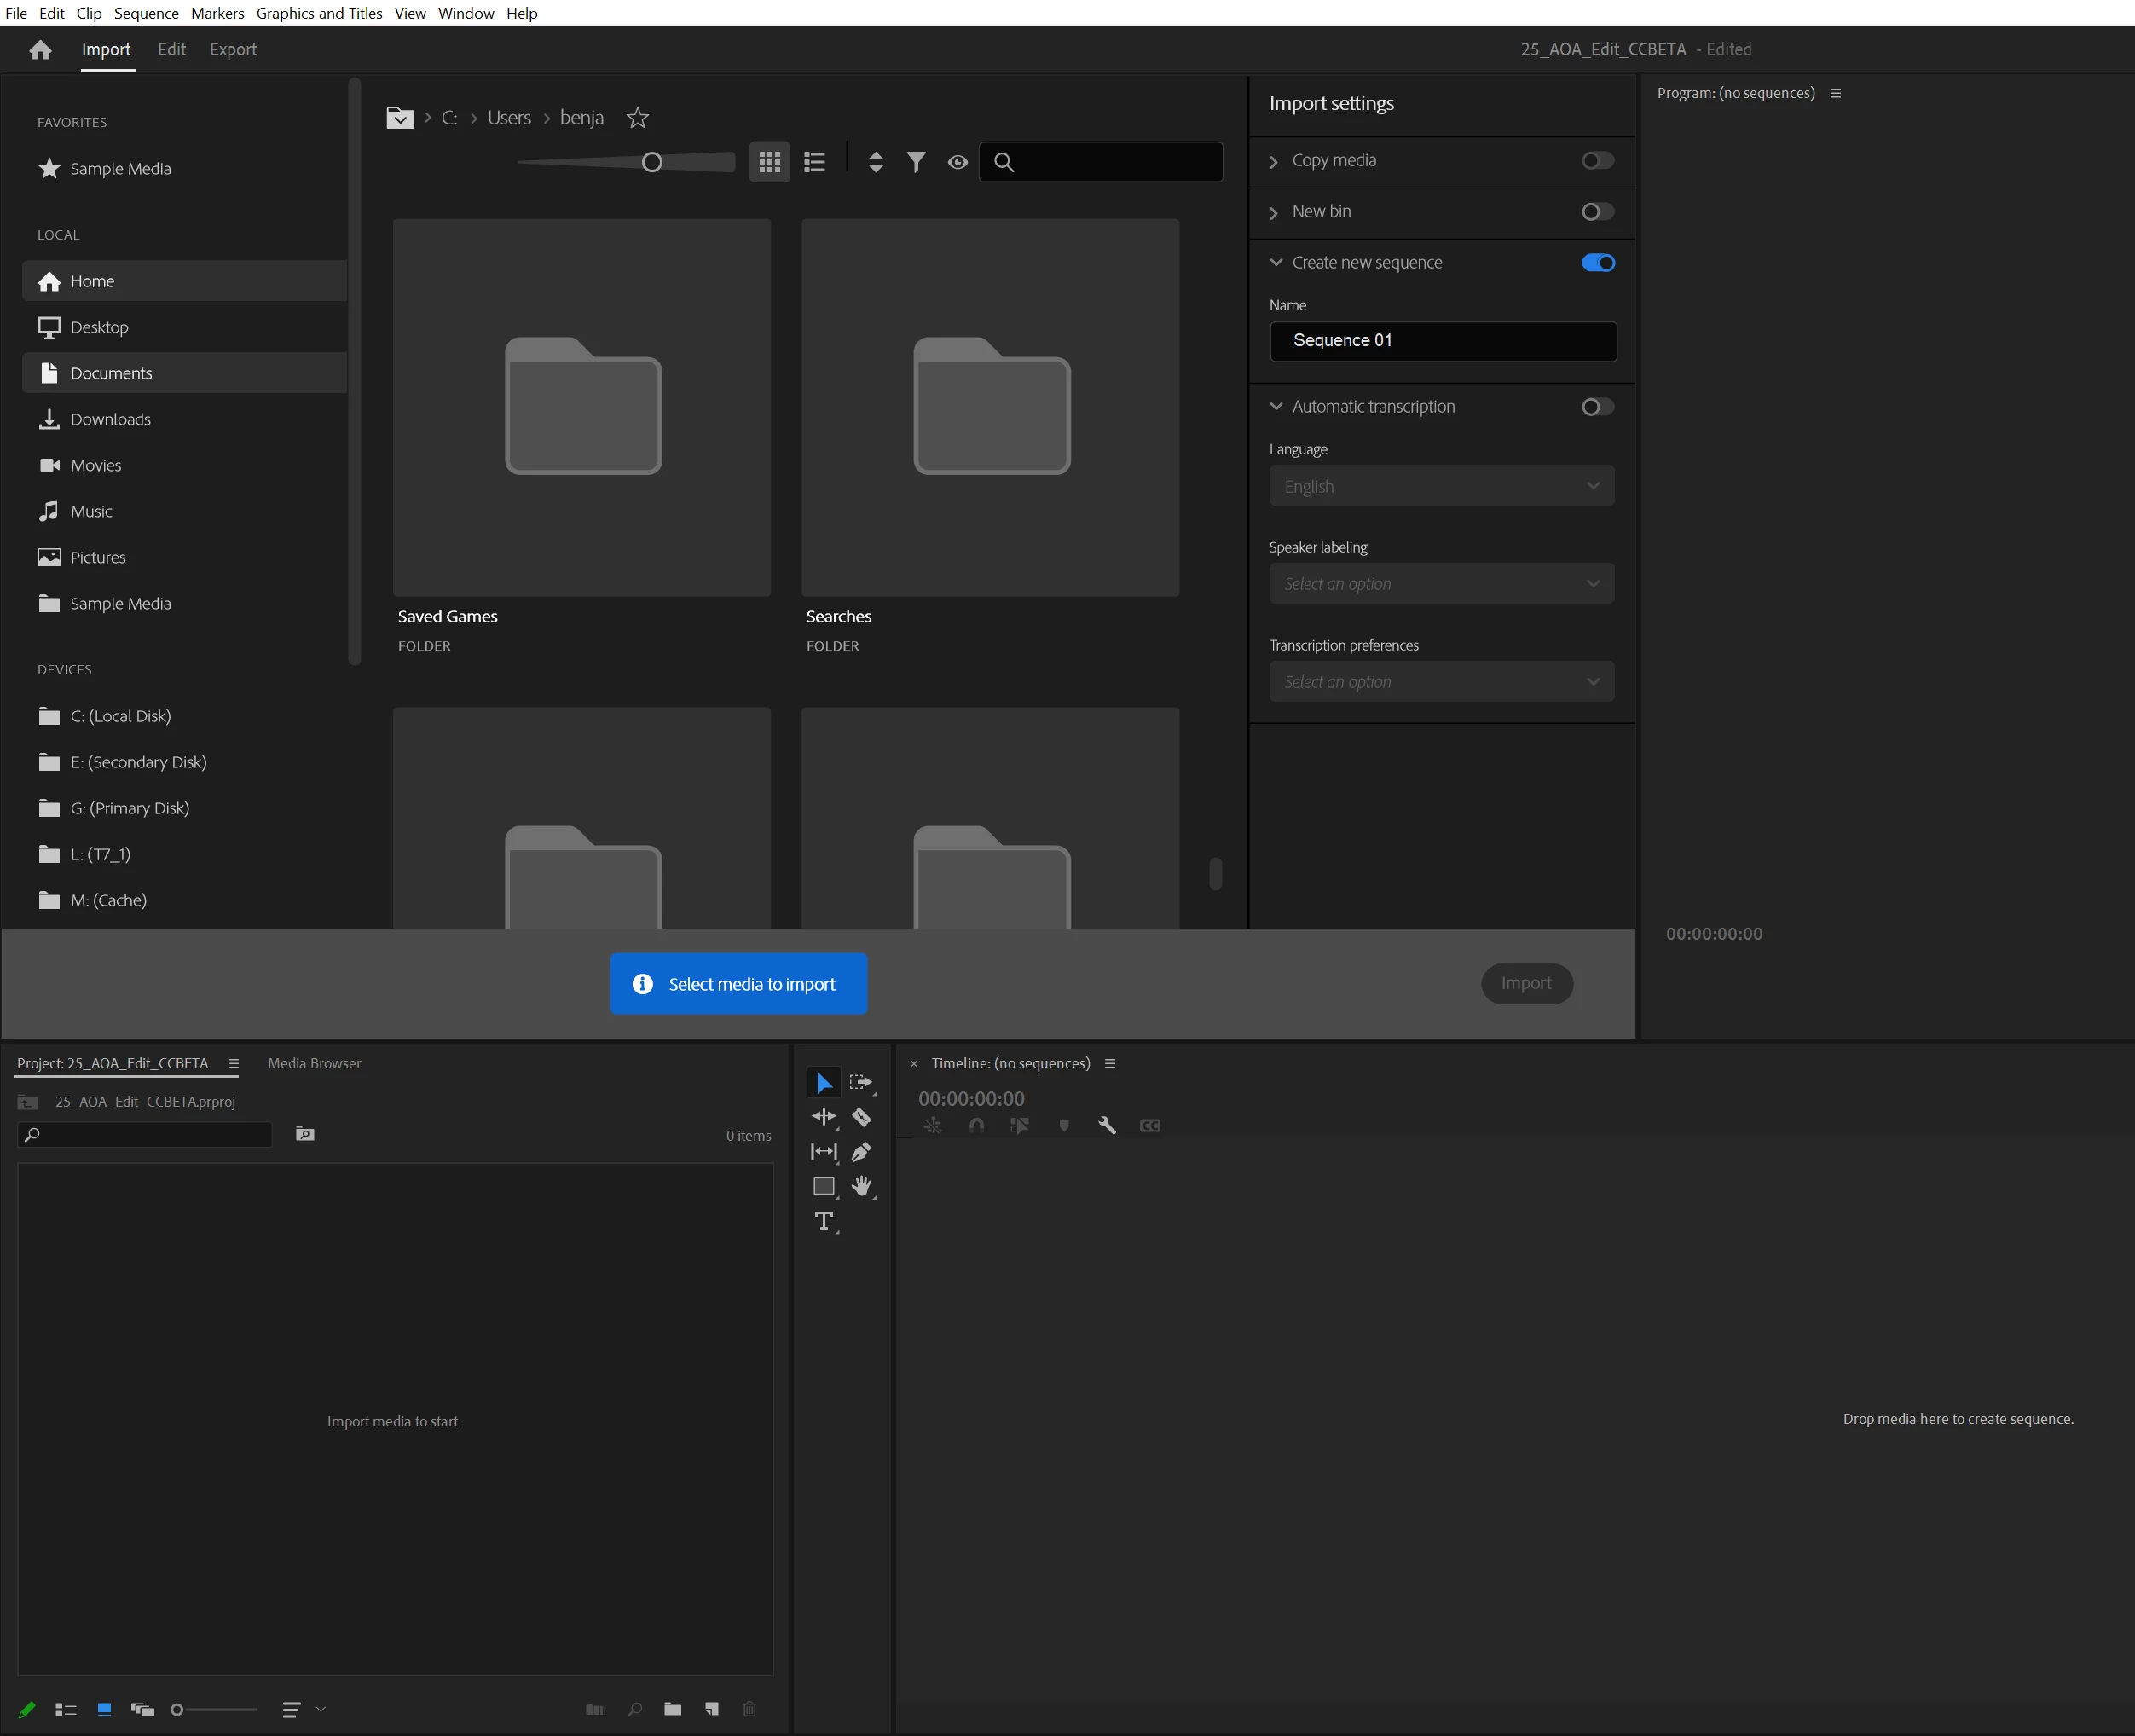Click the Ripple Edit tool
This screenshot has height=1736, width=2135.
pyautogui.click(x=823, y=1117)
